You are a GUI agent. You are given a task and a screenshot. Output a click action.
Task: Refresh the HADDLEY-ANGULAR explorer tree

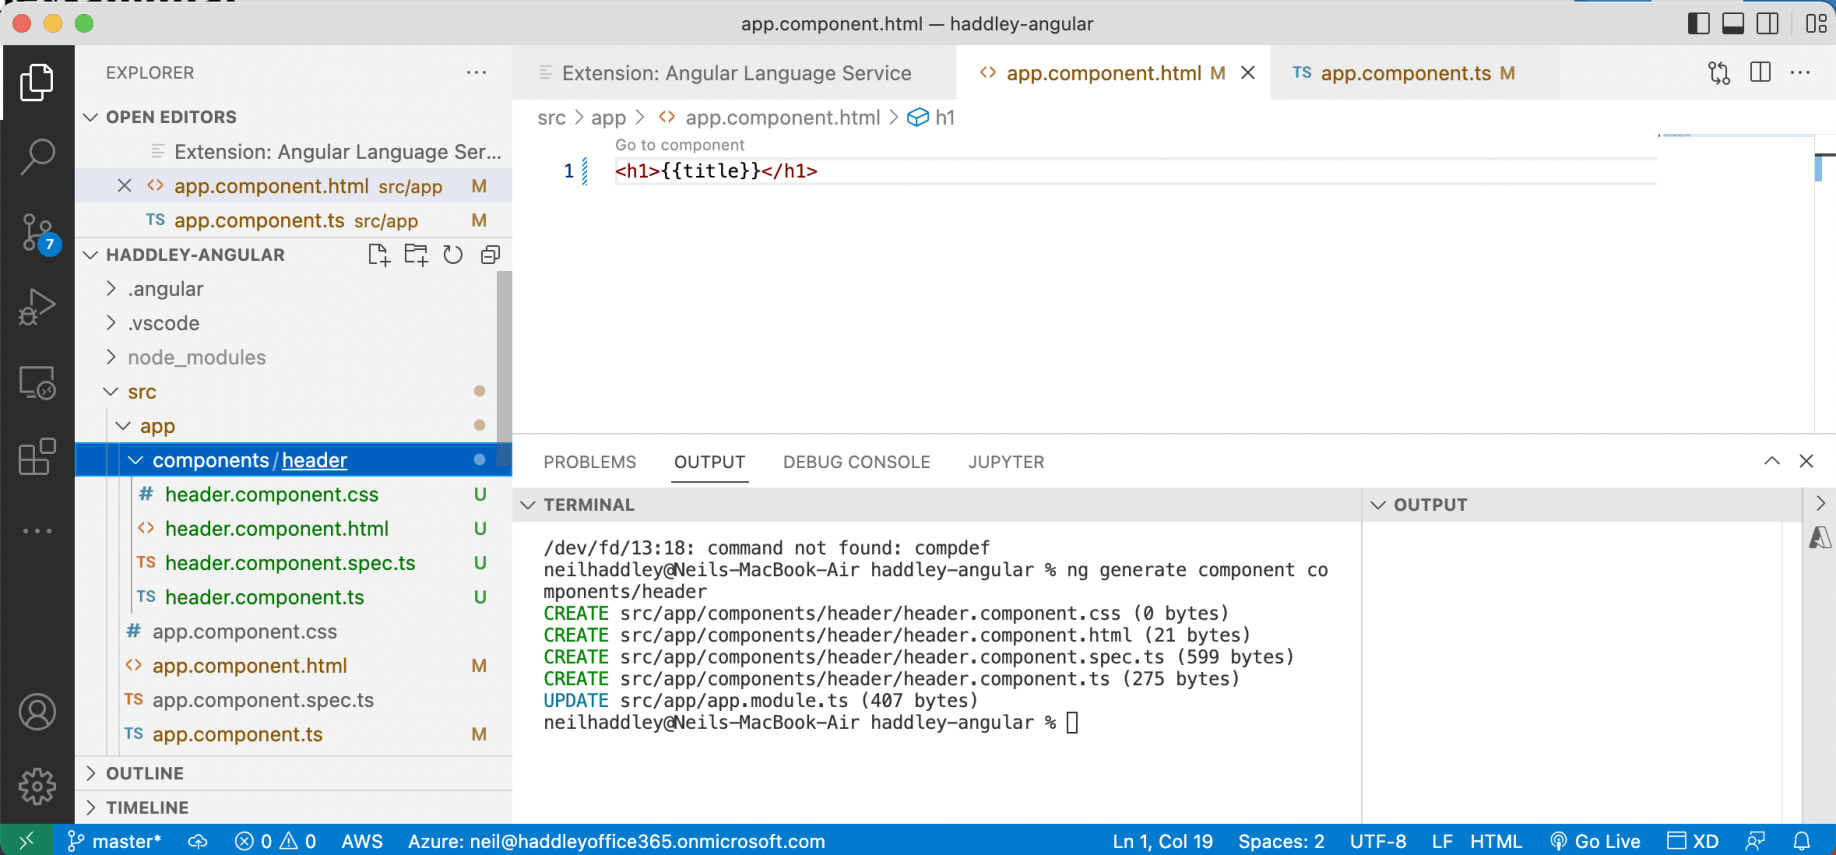[453, 255]
